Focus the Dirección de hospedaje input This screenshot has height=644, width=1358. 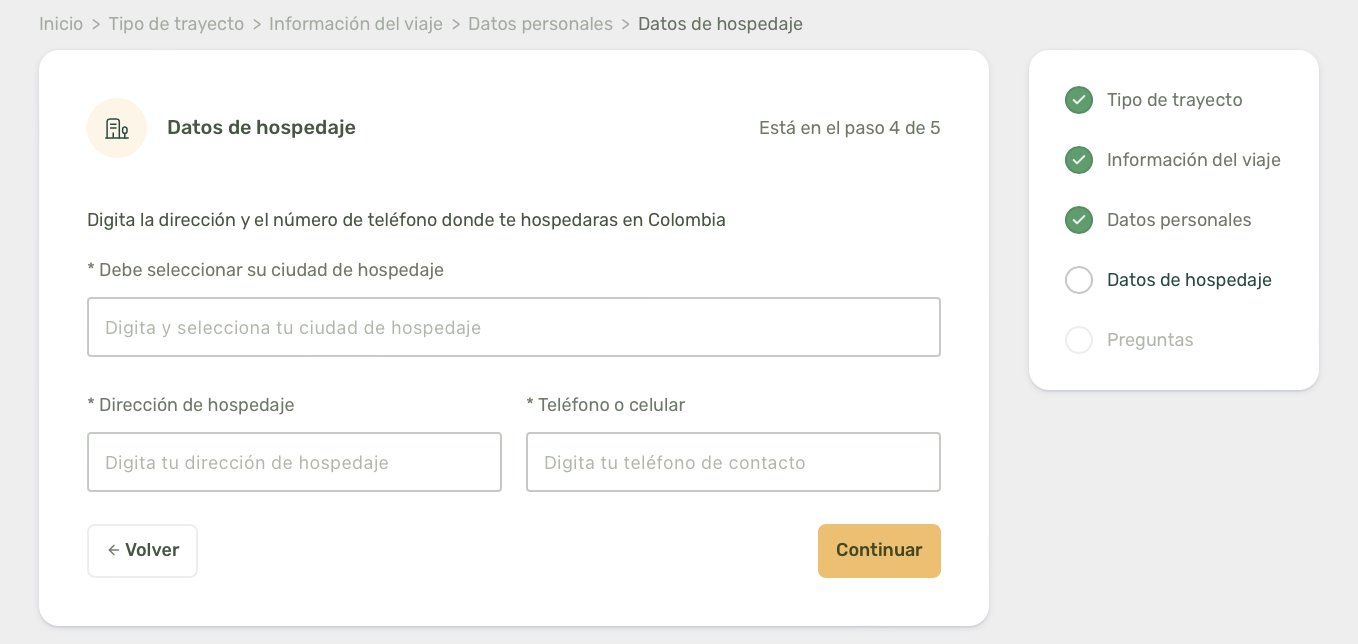pyautogui.click(x=294, y=462)
